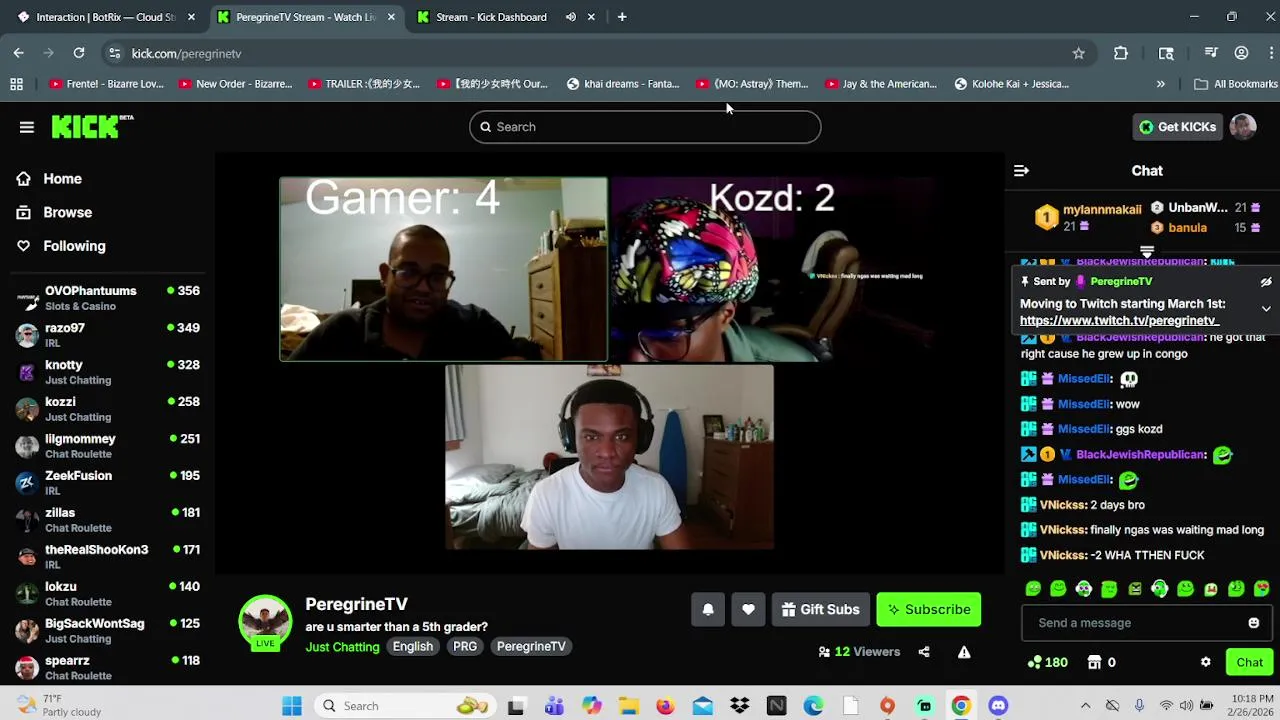Open spearrz channel in sidebar
This screenshot has height=720, width=1280.
[x=107, y=667]
